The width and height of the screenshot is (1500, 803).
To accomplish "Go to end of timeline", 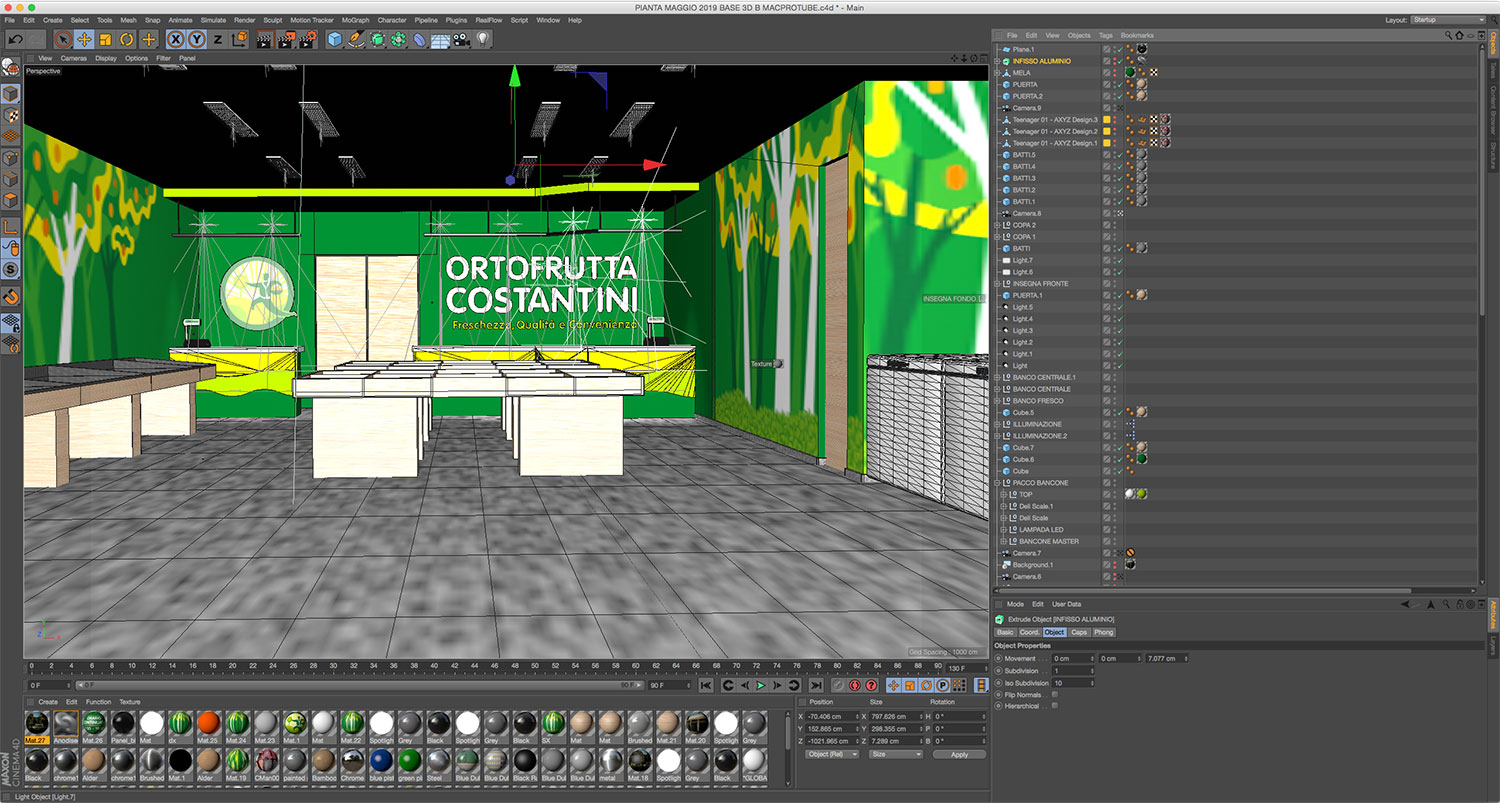I will tap(815, 685).
